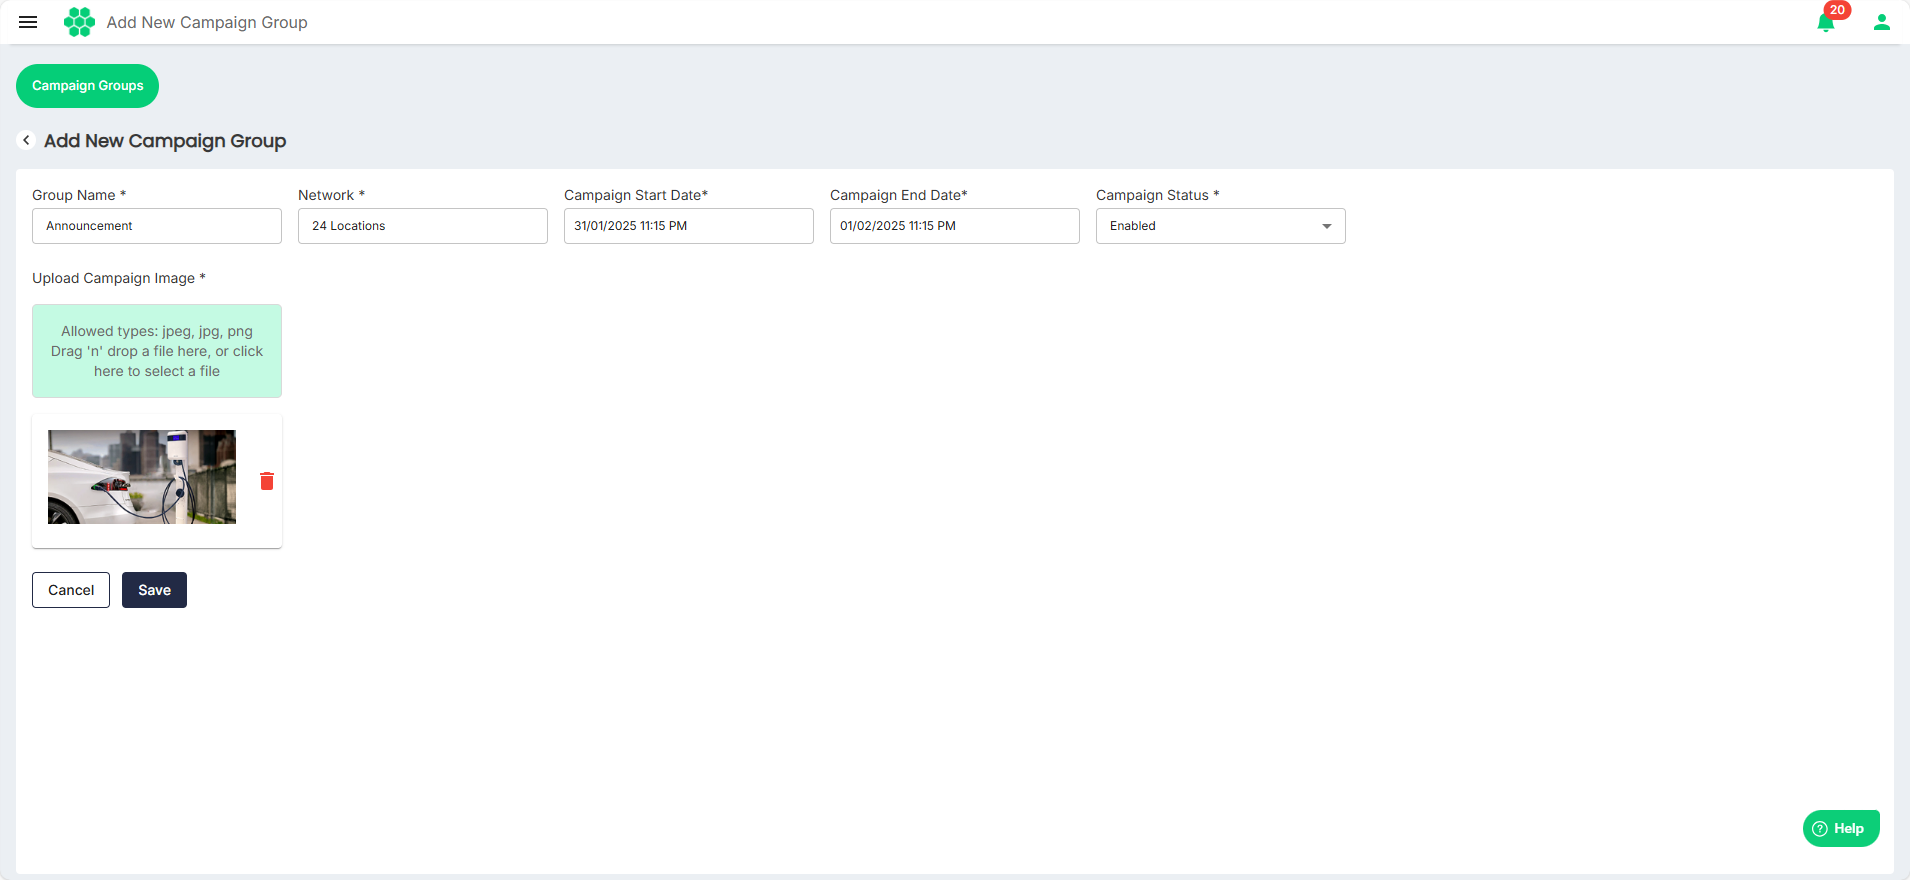Click the Group Name field
The width and height of the screenshot is (1910, 880).
(x=157, y=226)
